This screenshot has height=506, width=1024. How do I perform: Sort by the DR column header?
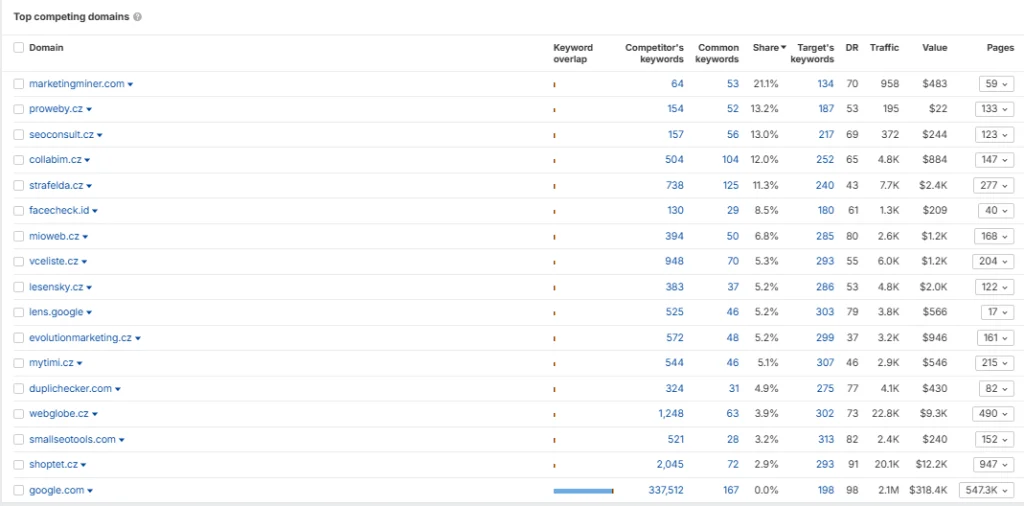852,48
